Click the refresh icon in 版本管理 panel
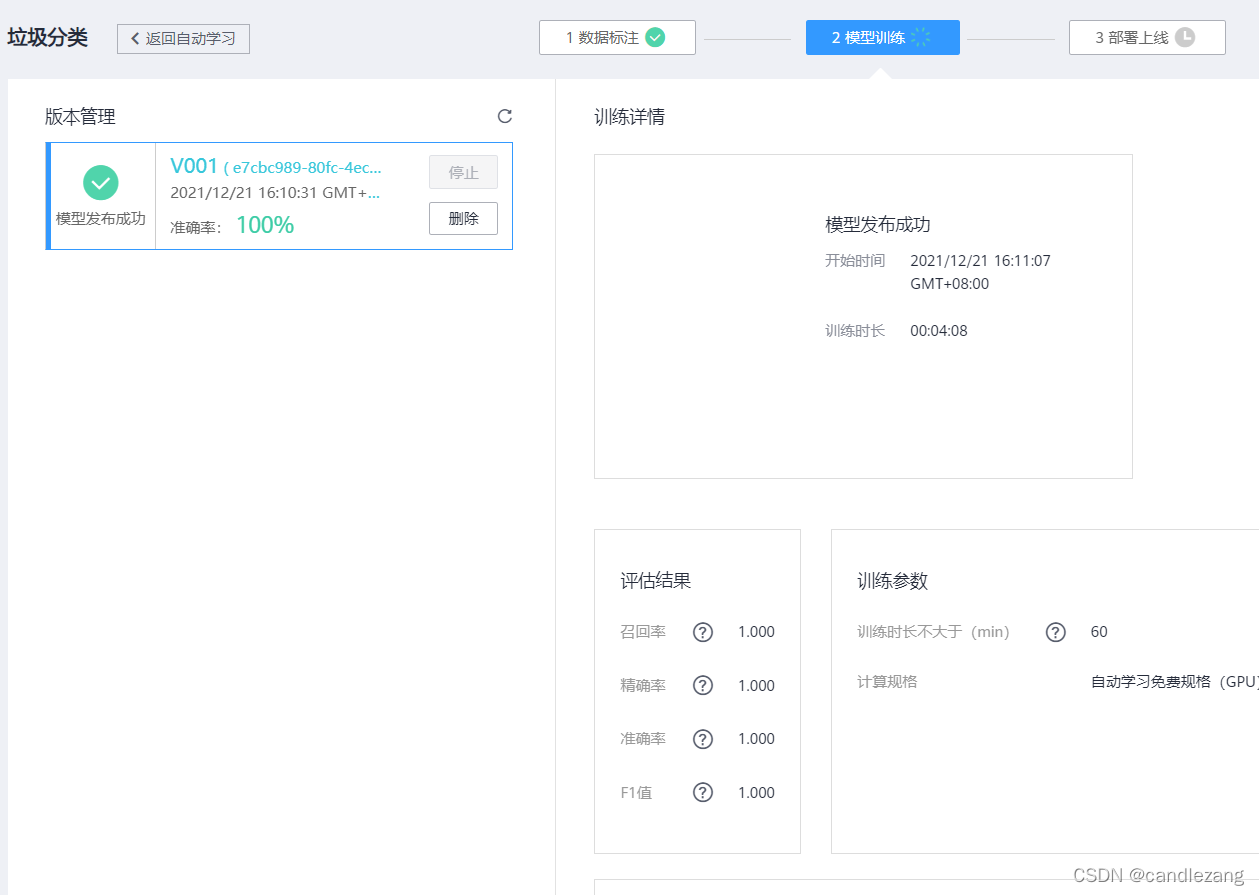This screenshot has width=1259, height=895. pos(505,116)
